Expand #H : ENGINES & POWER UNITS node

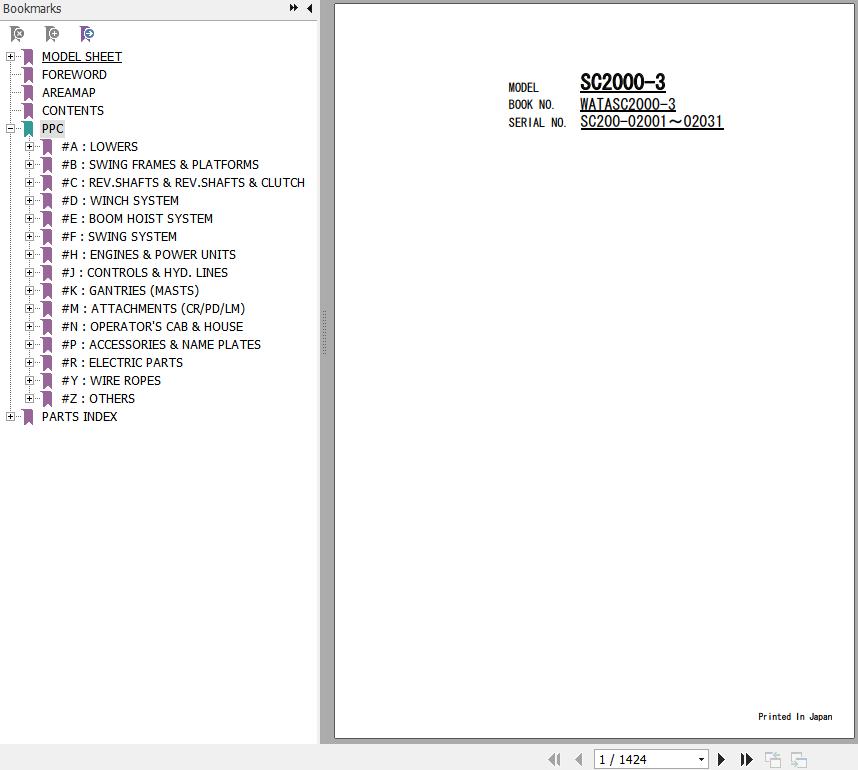click(30, 254)
